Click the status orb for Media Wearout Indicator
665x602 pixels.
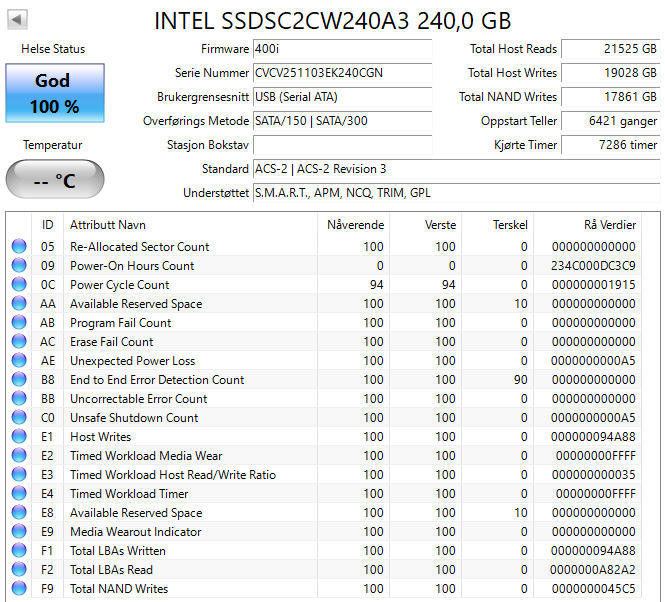coord(19,532)
